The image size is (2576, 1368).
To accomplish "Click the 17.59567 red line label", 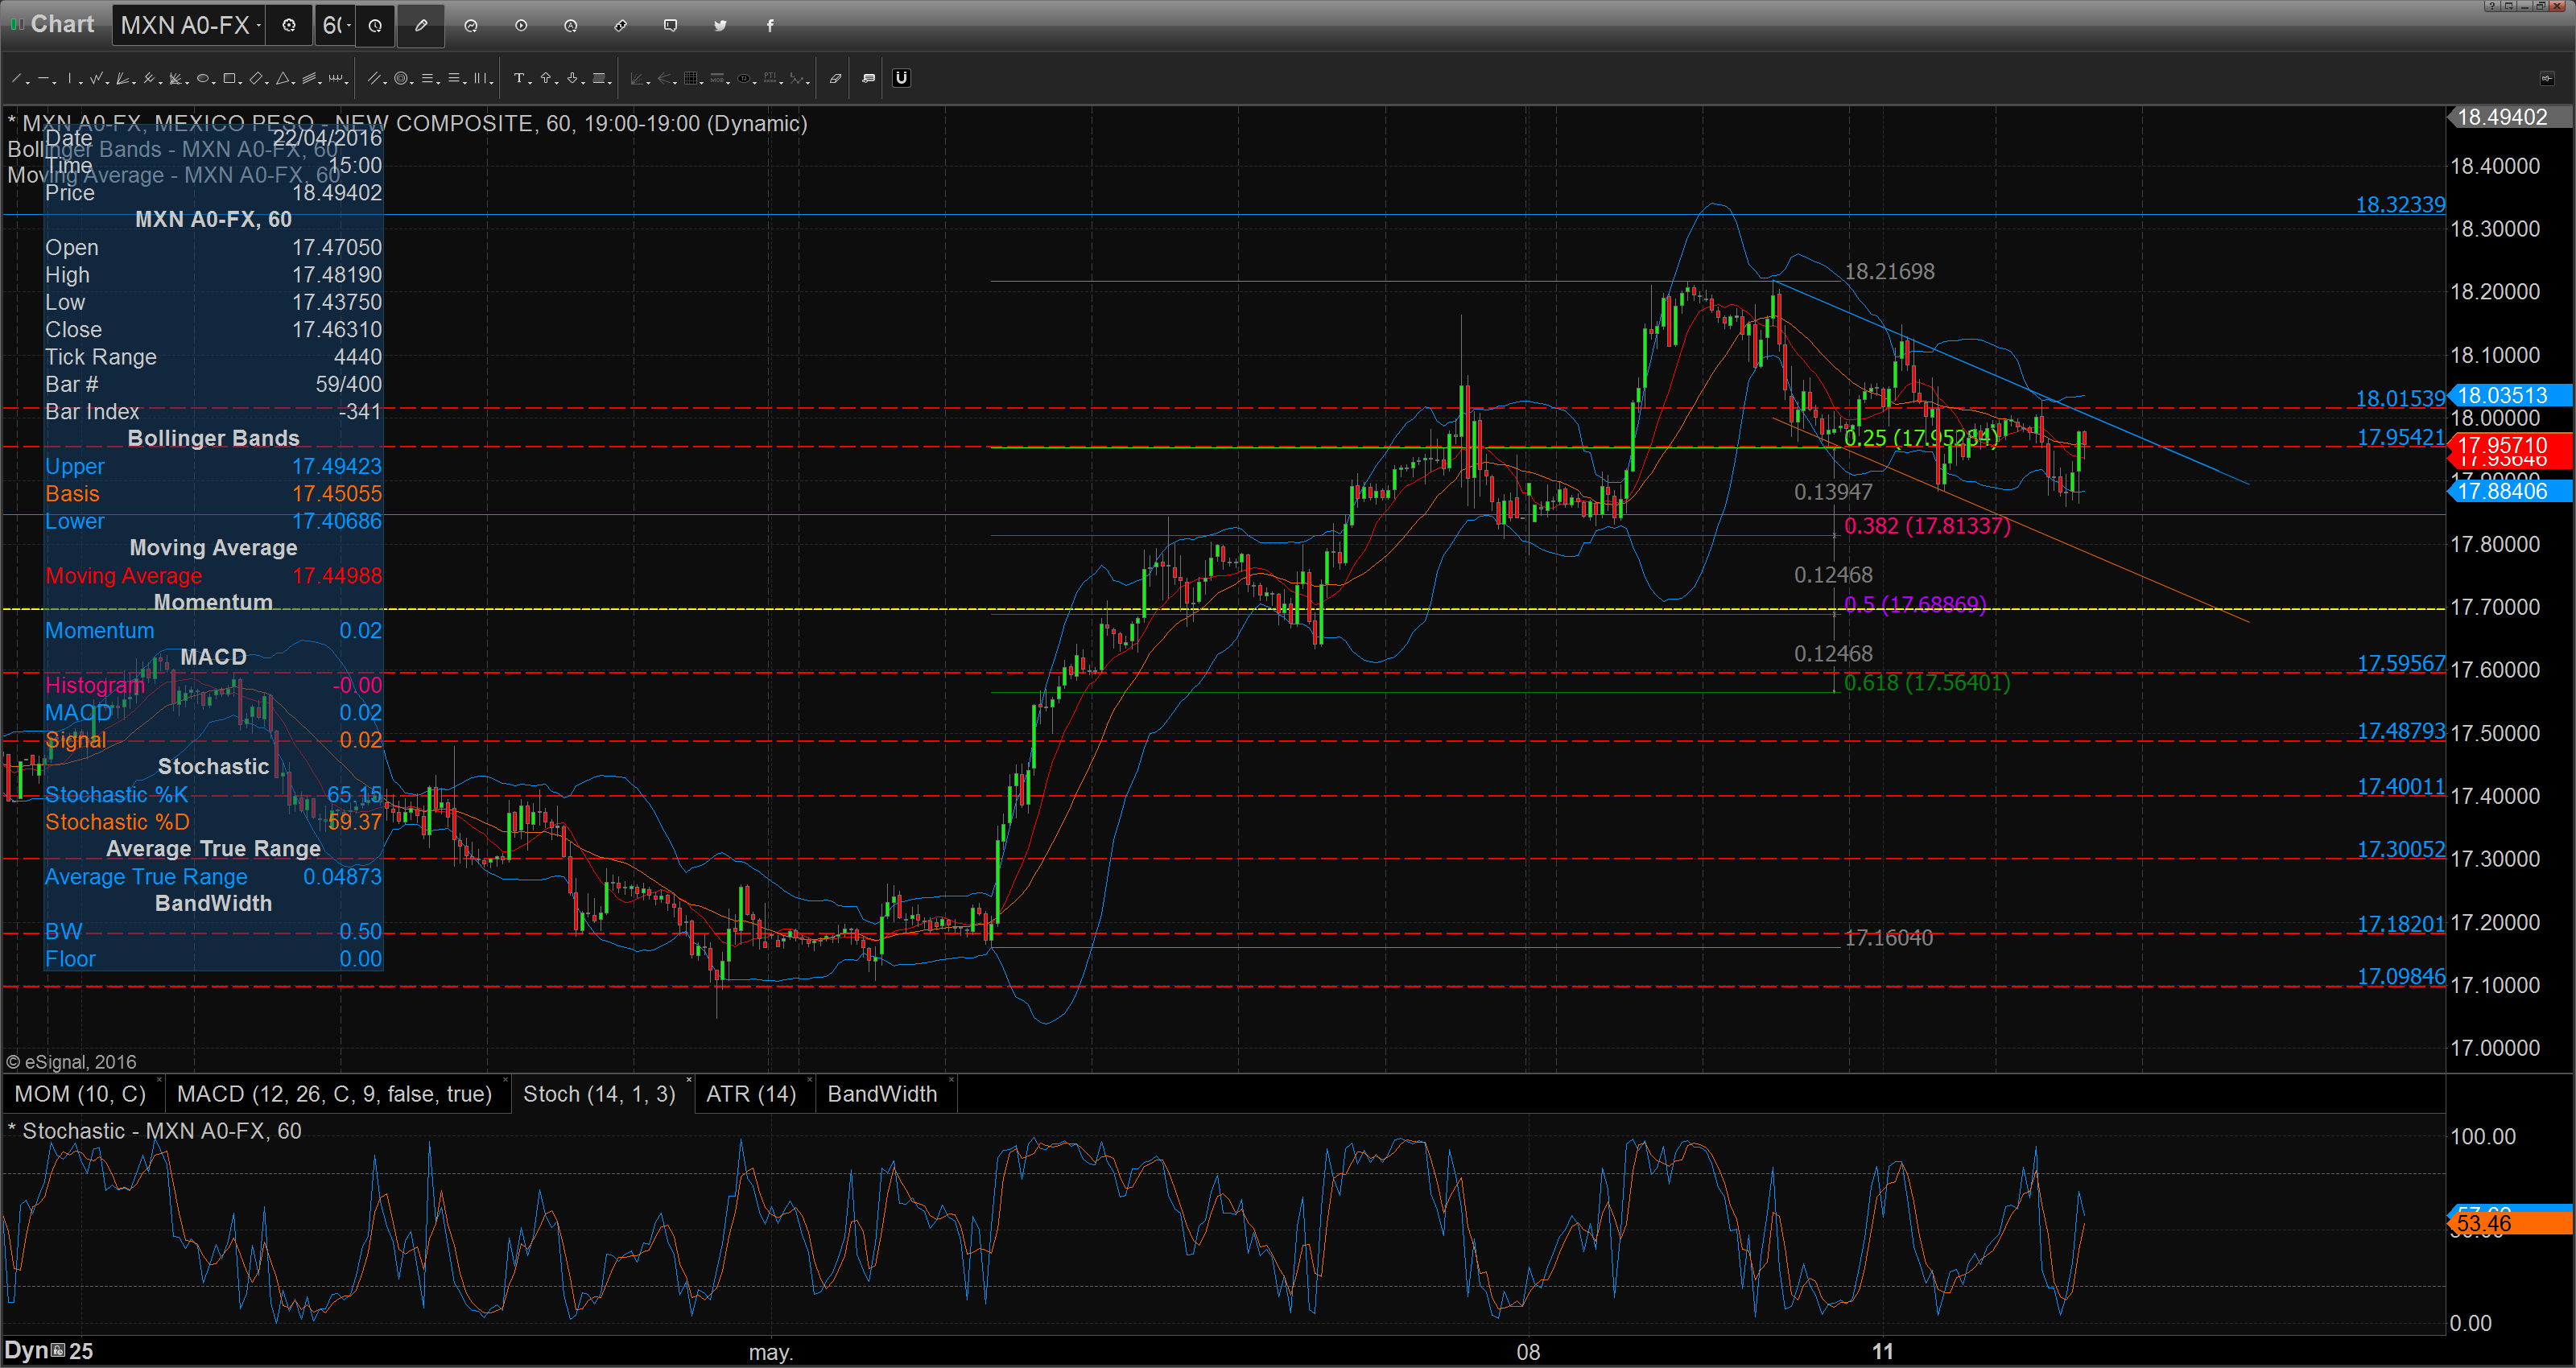I will tap(2401, 664).
